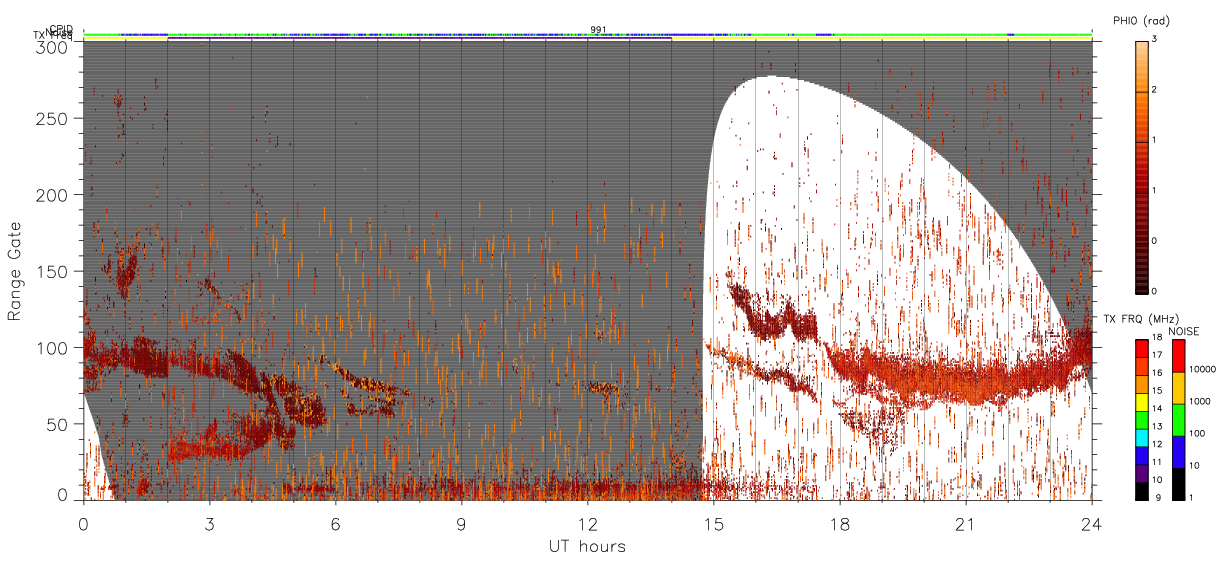Click x-axis tick label "6" UT hours
The width and height of the screenshot is (1228, 567).
point(335,524)
